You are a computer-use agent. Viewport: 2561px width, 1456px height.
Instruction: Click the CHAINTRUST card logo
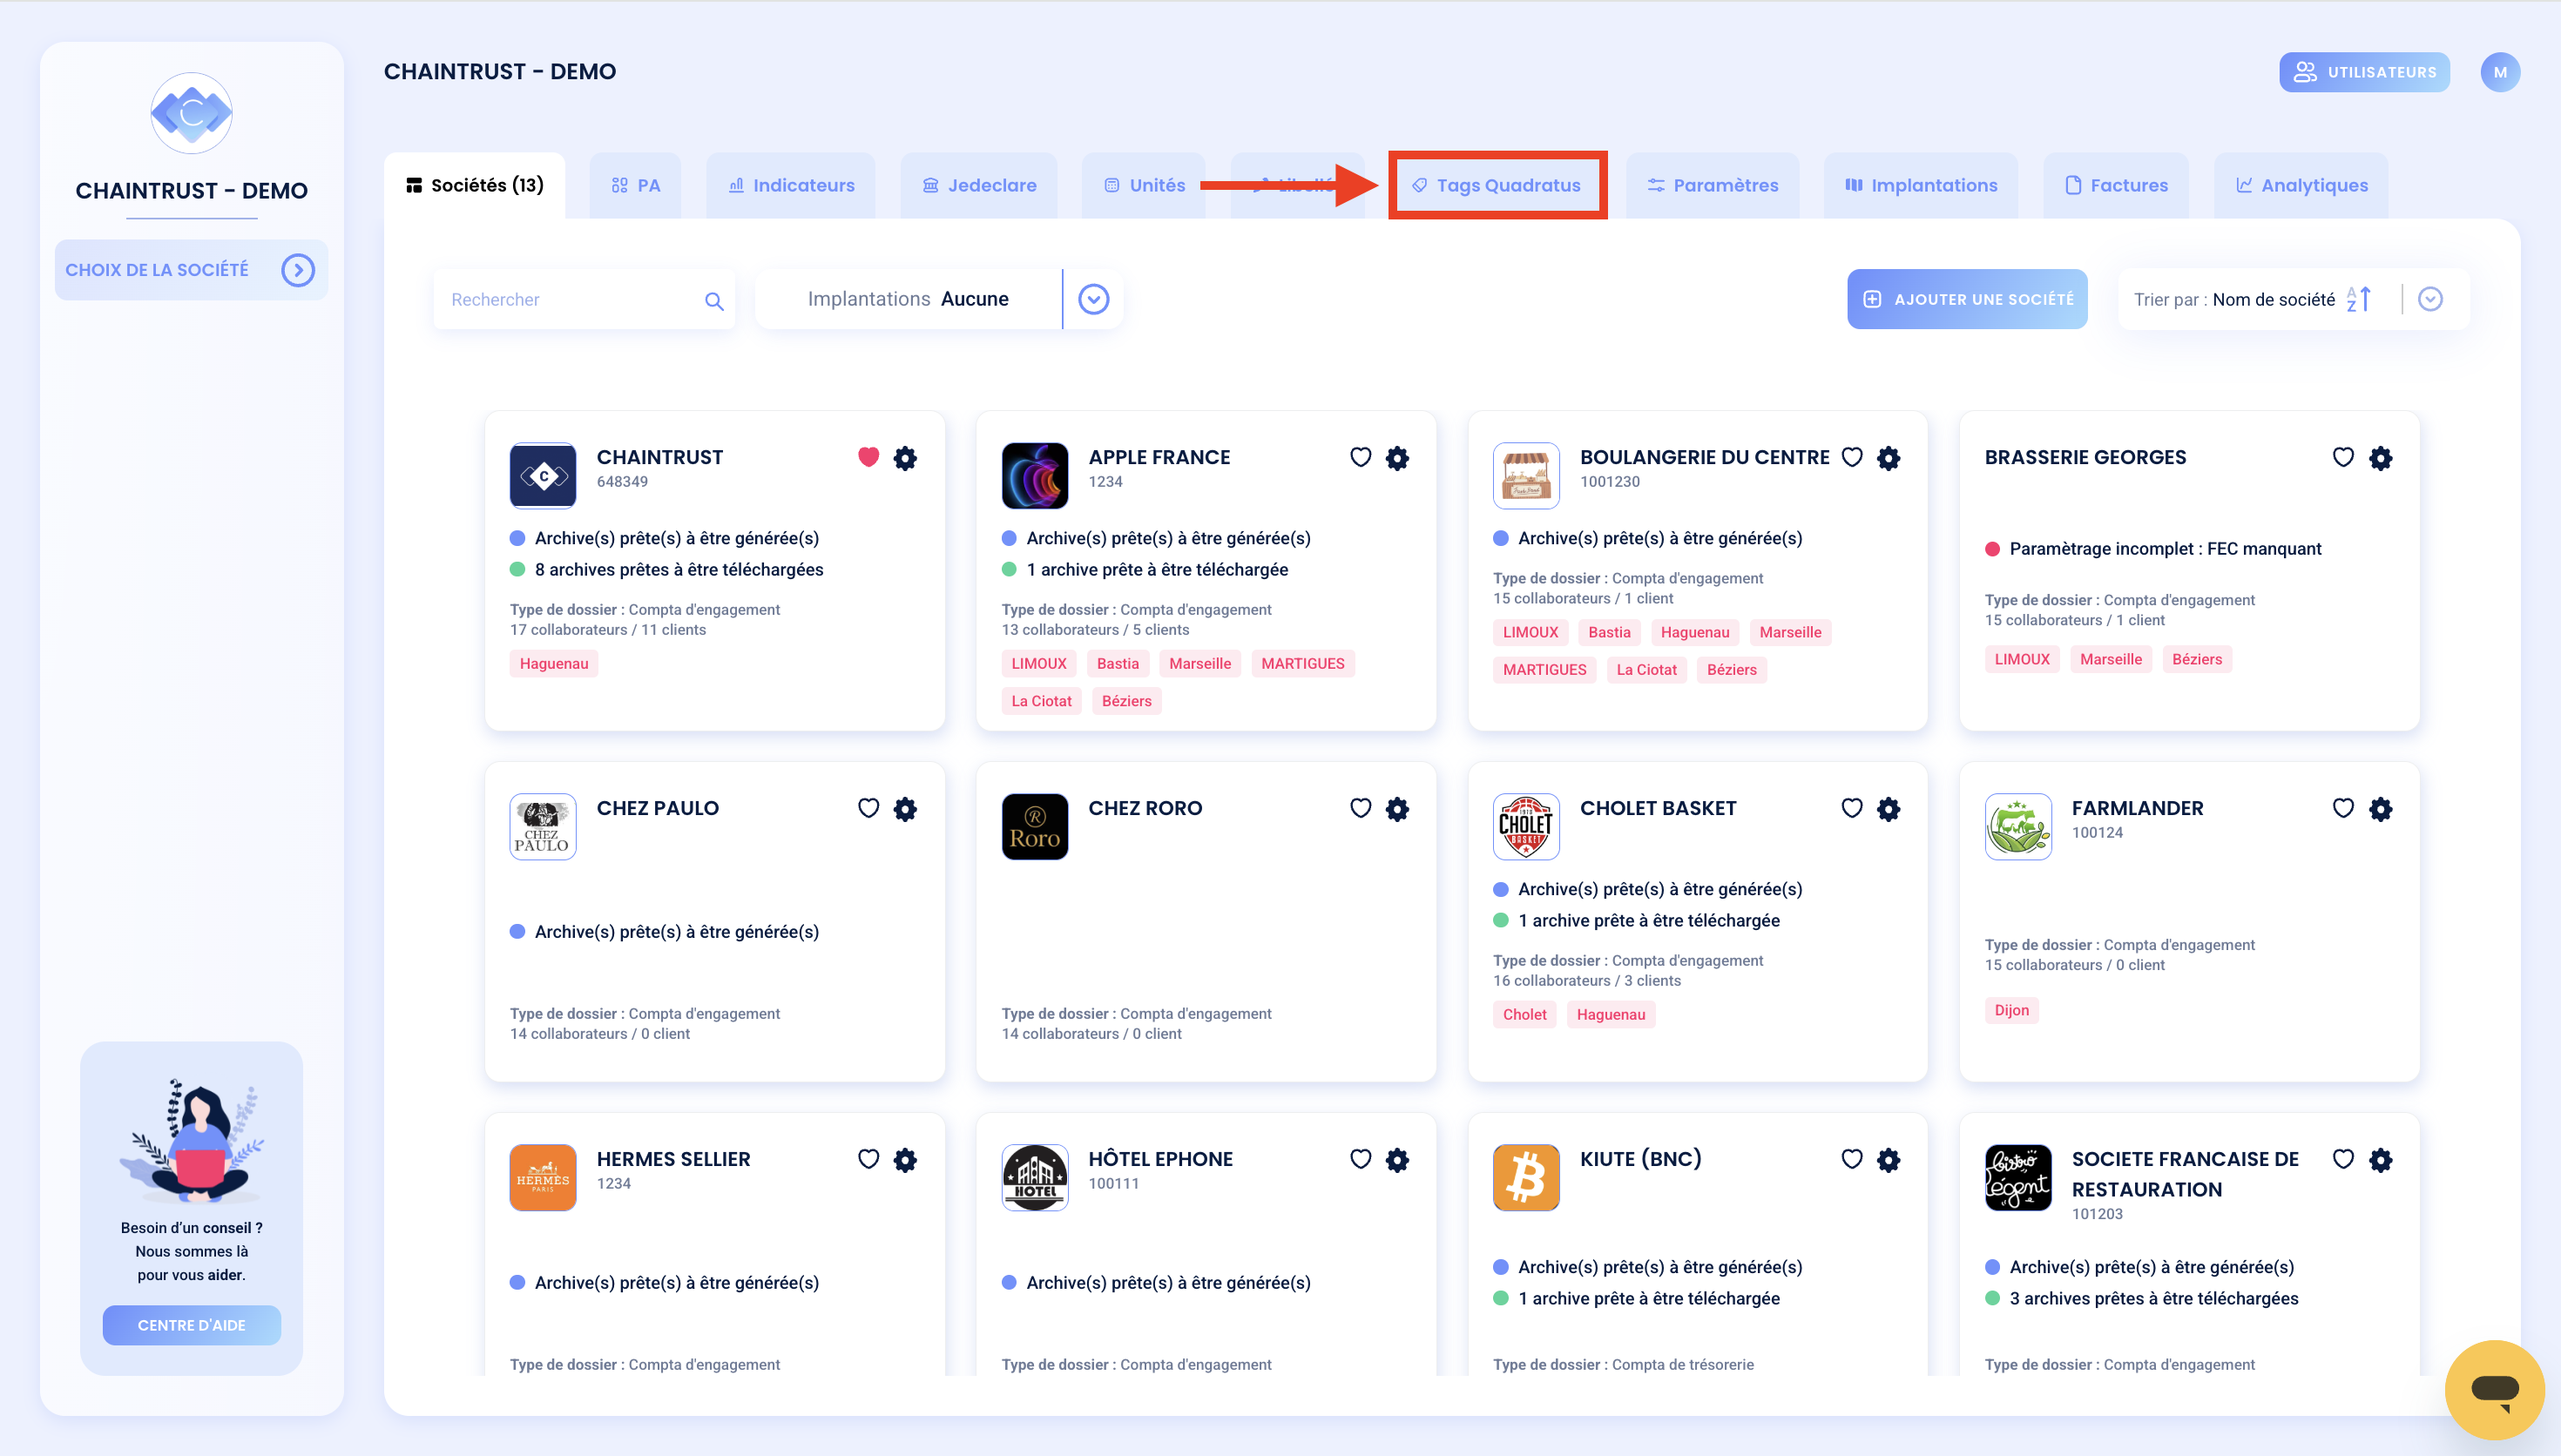[x=543, y=476]
